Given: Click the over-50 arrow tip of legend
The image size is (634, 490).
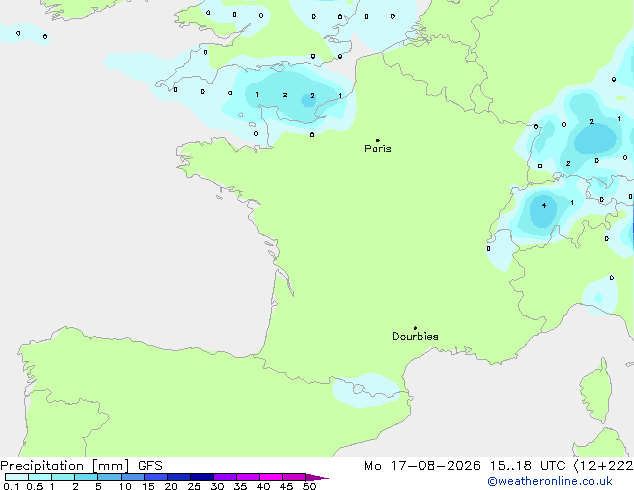Looking at the screenshot, I should pos(317,477).
